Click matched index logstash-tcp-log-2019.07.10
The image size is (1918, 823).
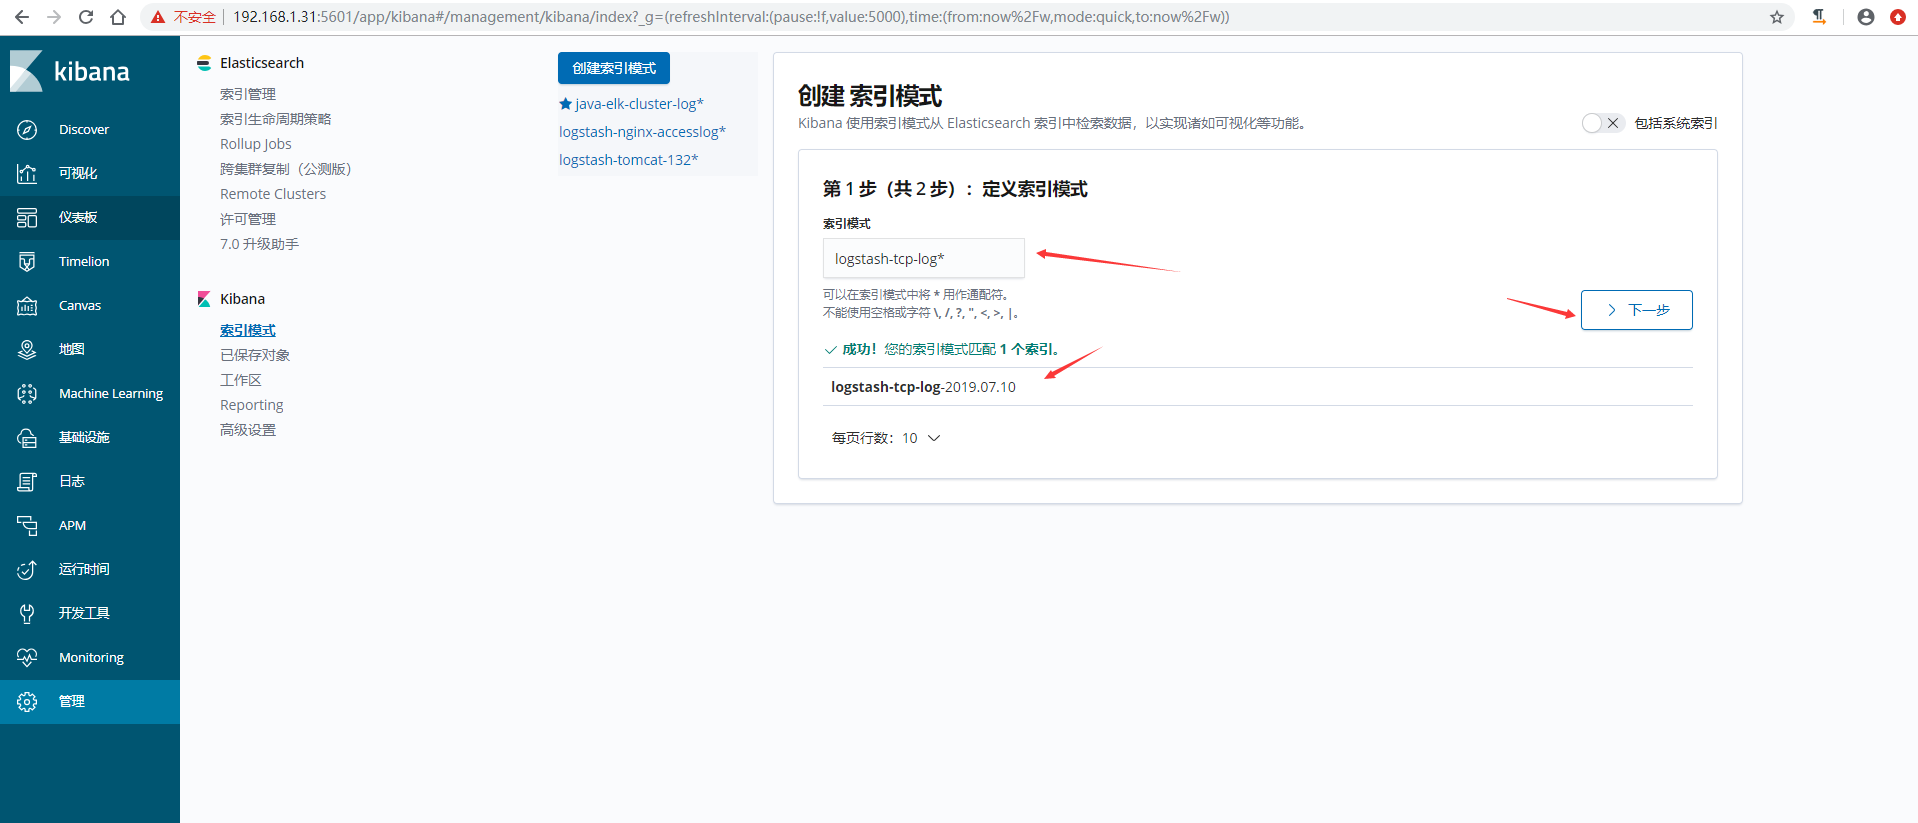coord(923,387)
